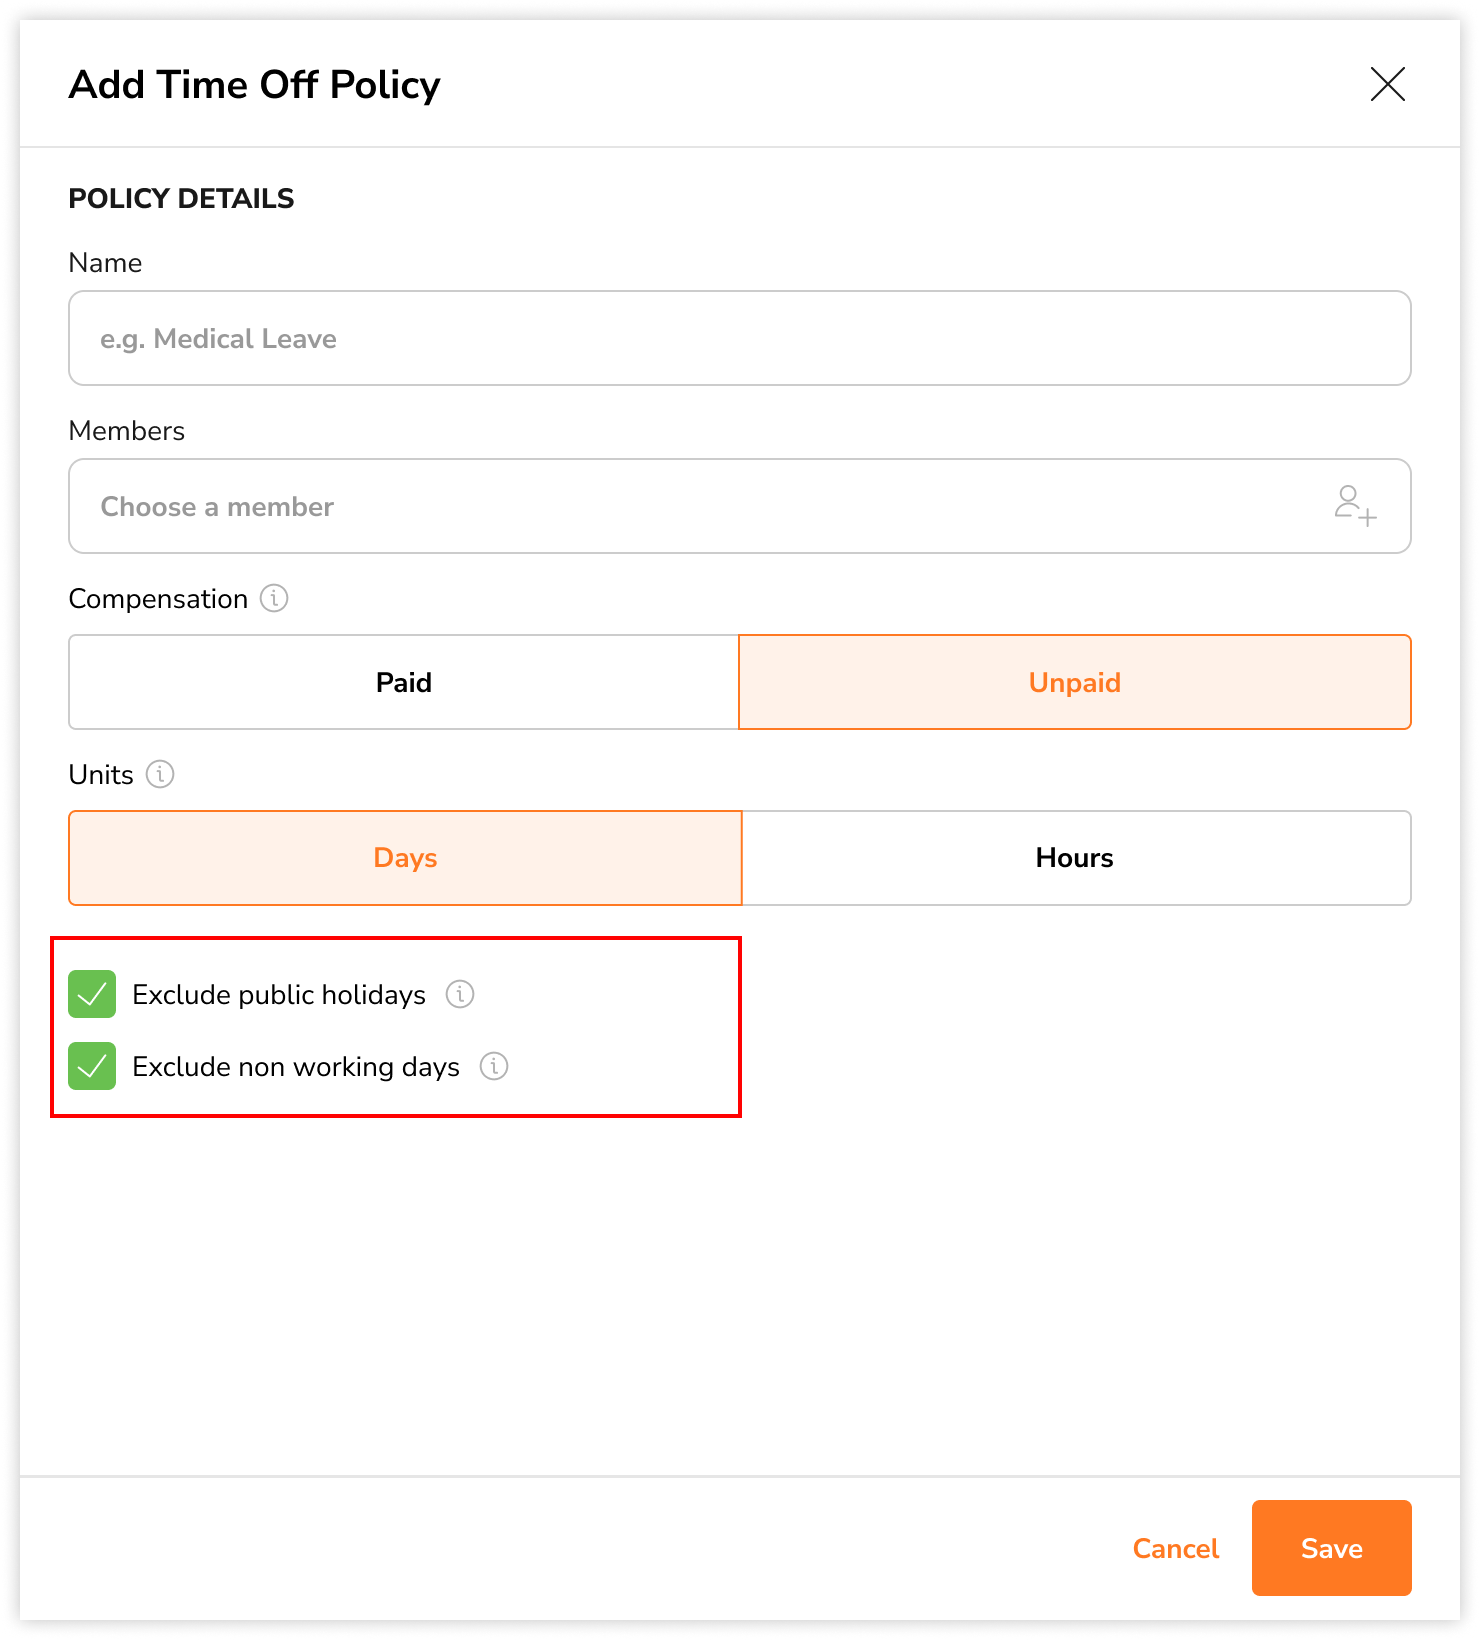Image resolution: width=1480 pixels, height=1640 pixels.
Task: Select Paid compensation option
Action: click(x=404, y=682)
